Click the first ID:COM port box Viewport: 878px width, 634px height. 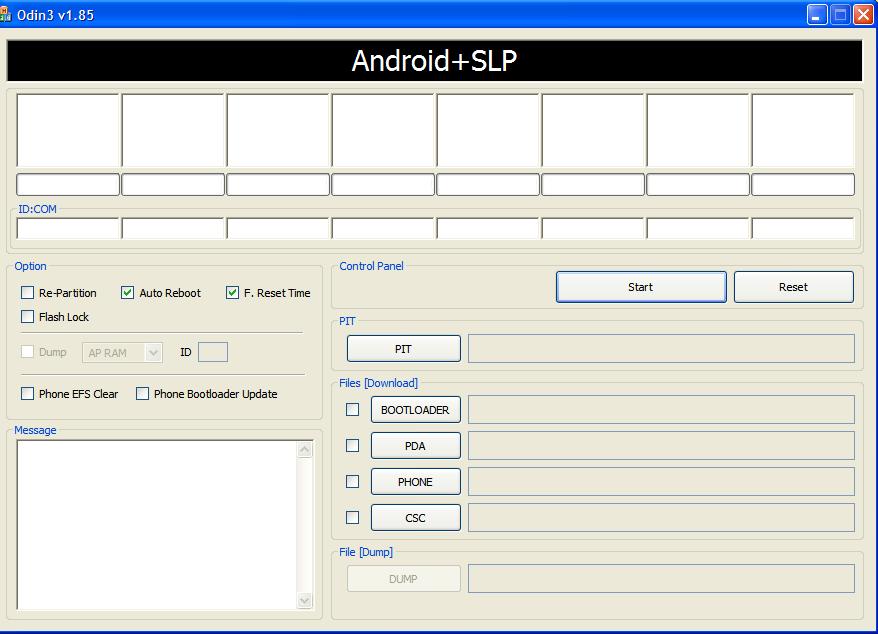(x=68, y=229)
